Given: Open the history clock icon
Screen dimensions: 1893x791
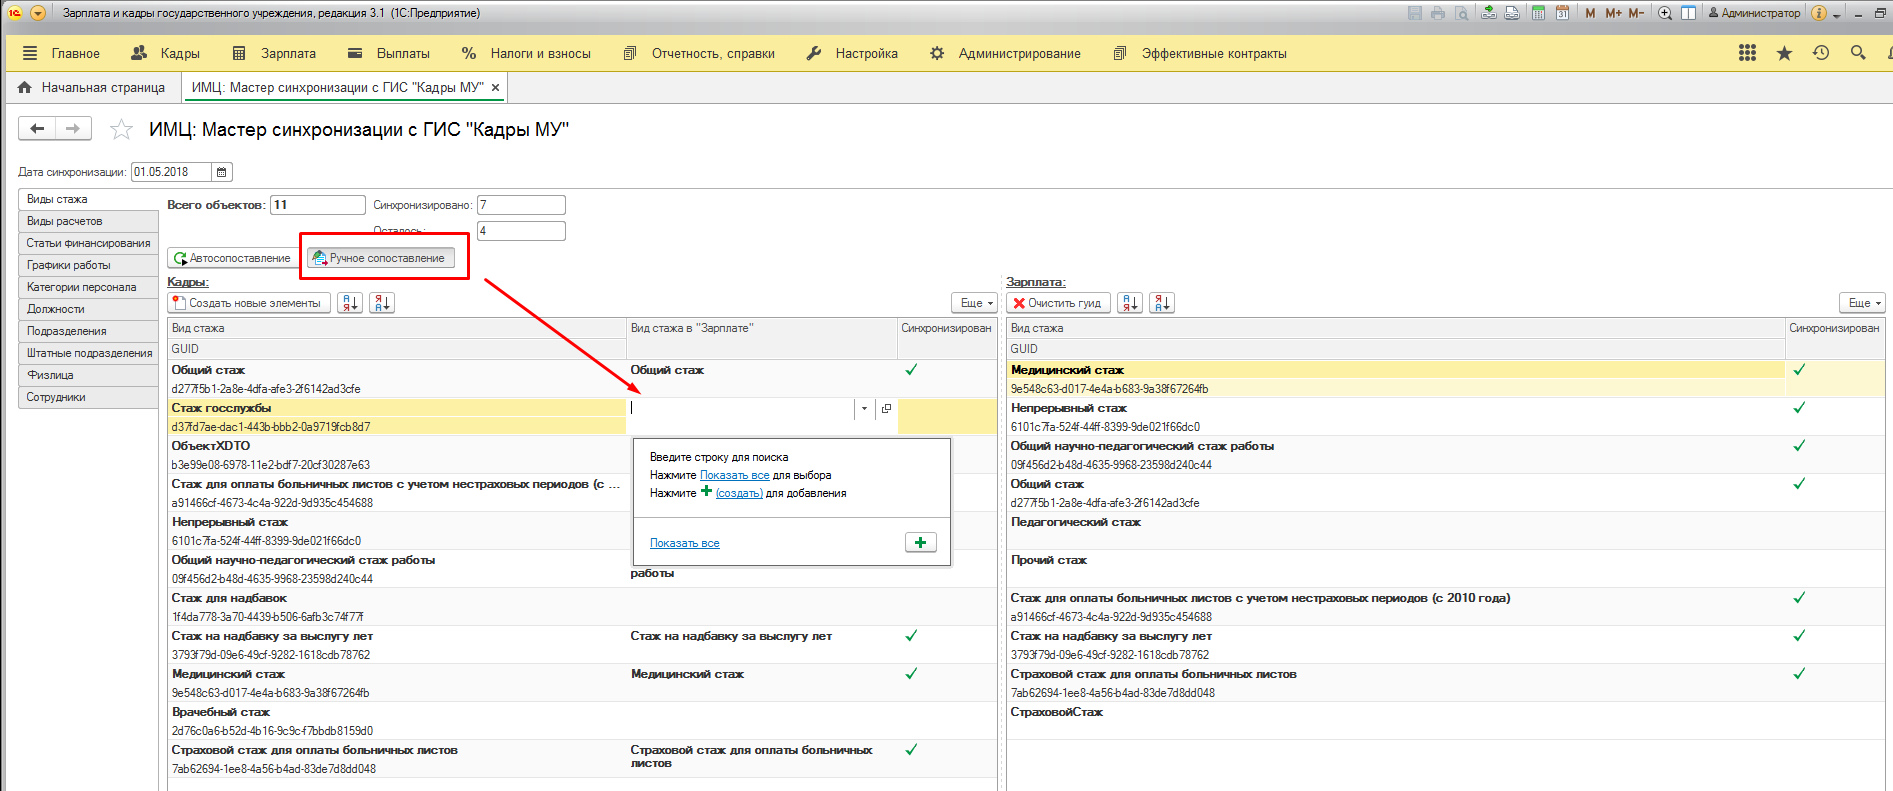Looking at the screenshot, I should (1821, 53).
